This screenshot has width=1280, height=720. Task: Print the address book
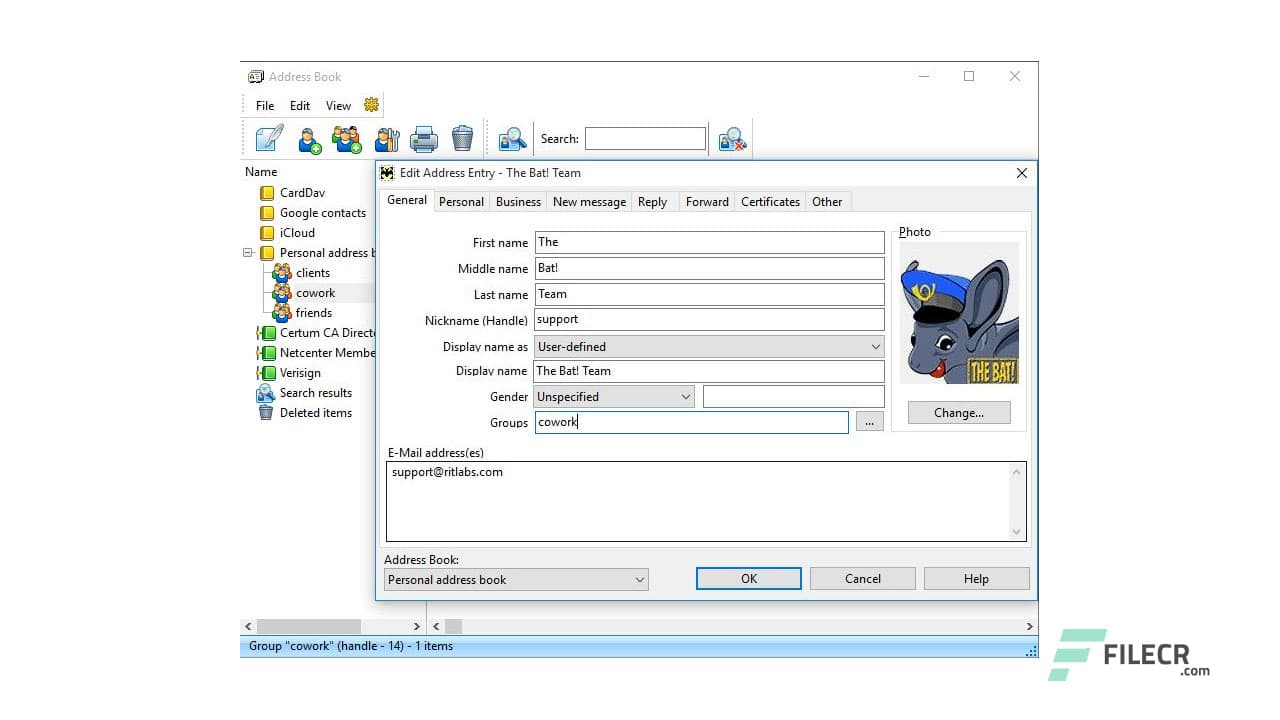tap(424, 139)
